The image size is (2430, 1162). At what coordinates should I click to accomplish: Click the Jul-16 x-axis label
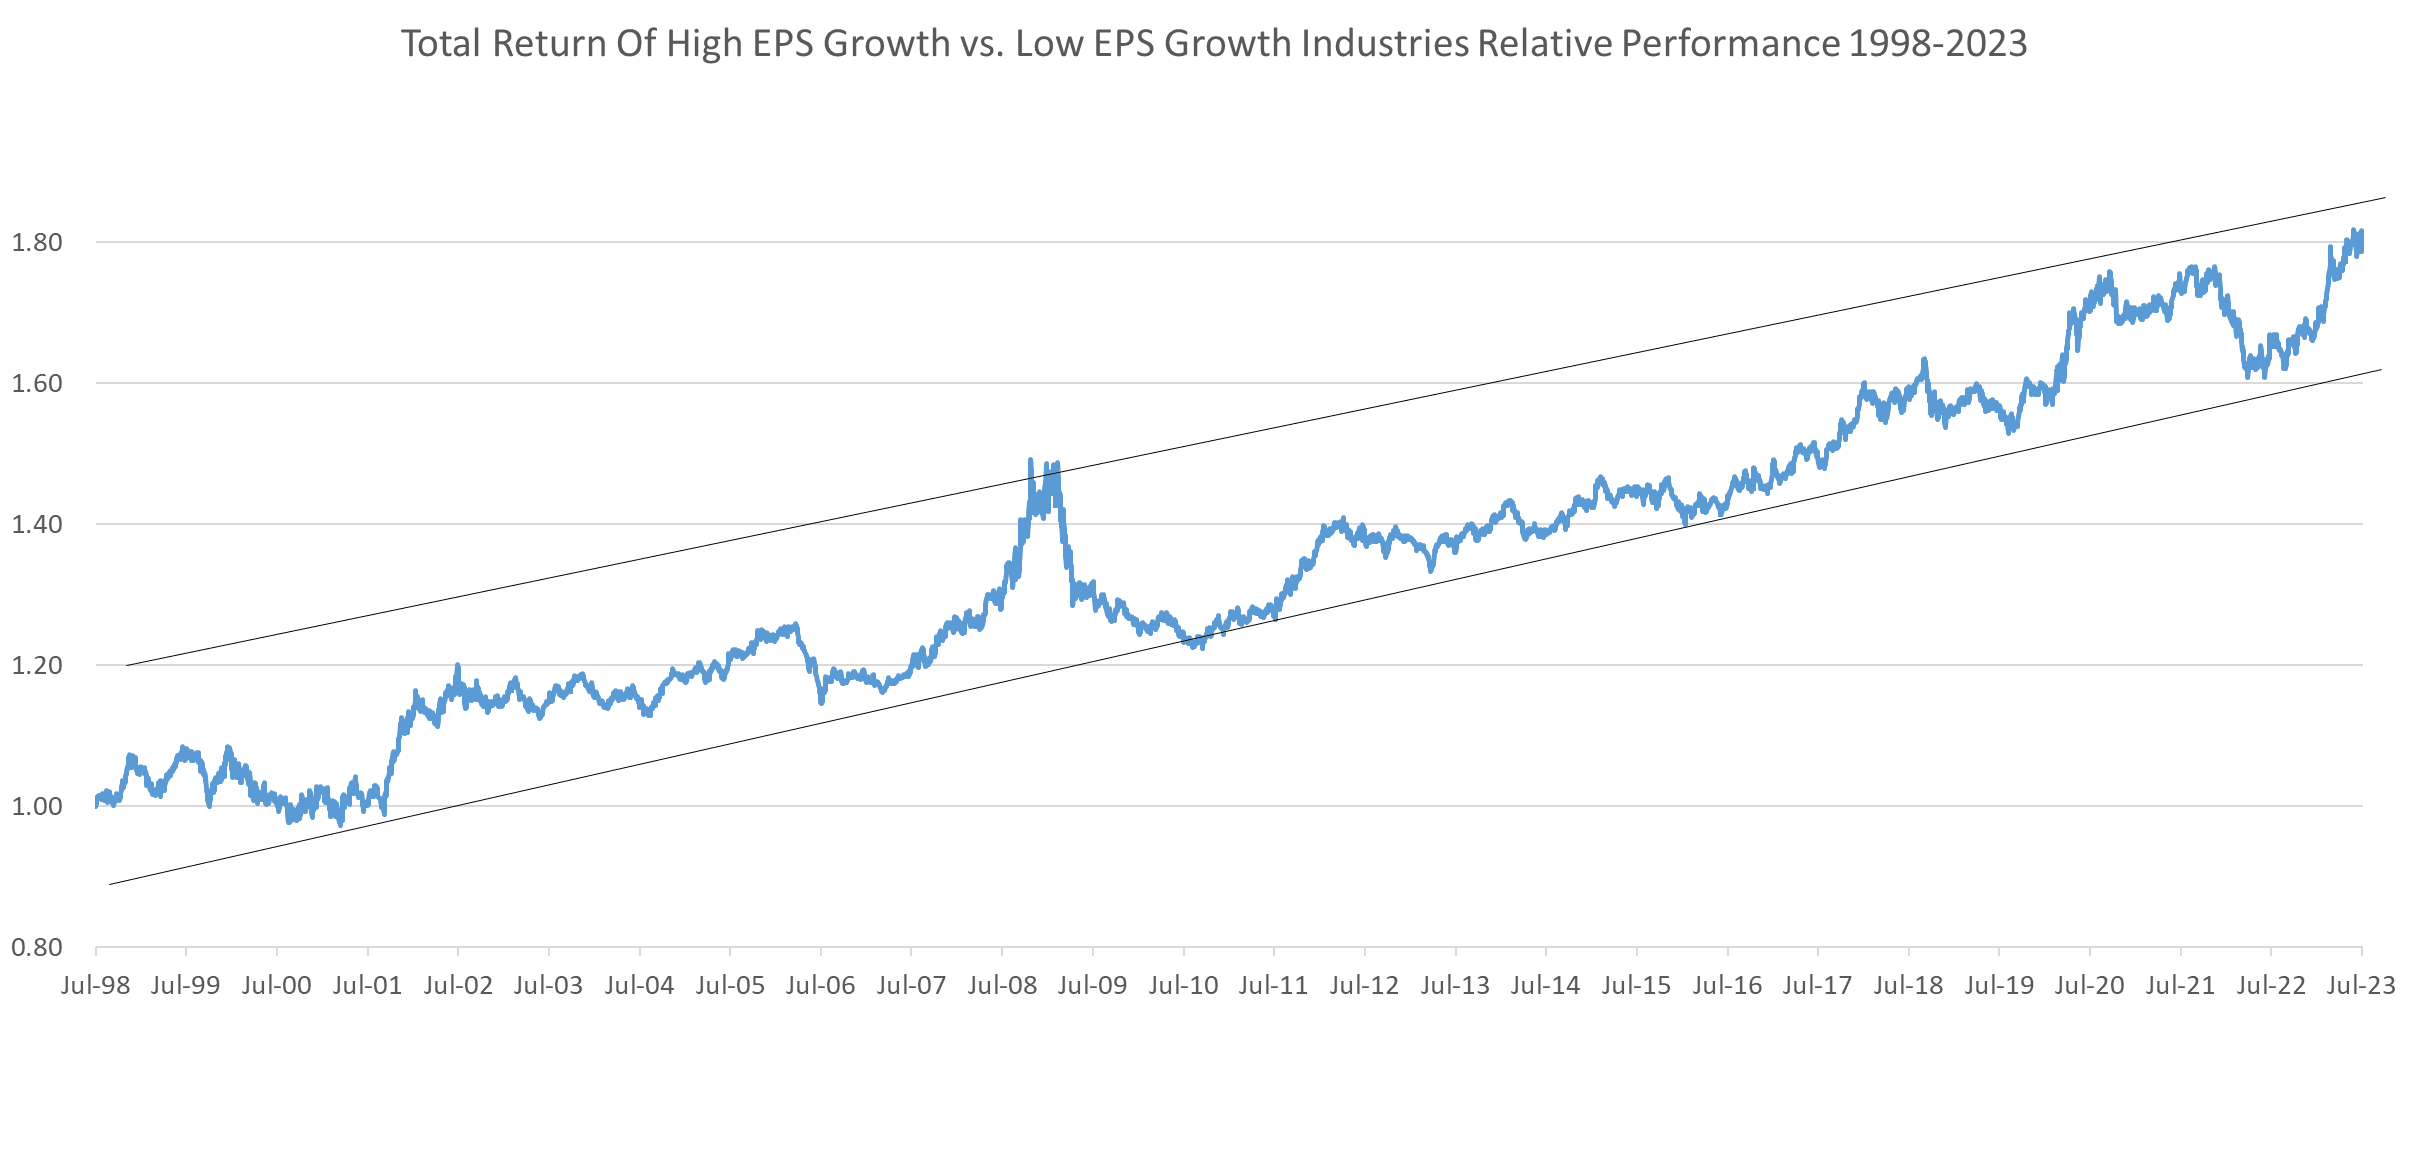coord(1727,986)
